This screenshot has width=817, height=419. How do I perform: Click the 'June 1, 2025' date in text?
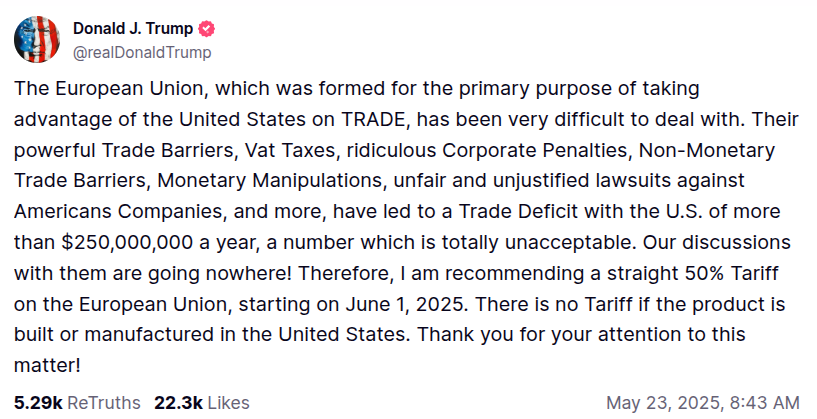[404, 304]
